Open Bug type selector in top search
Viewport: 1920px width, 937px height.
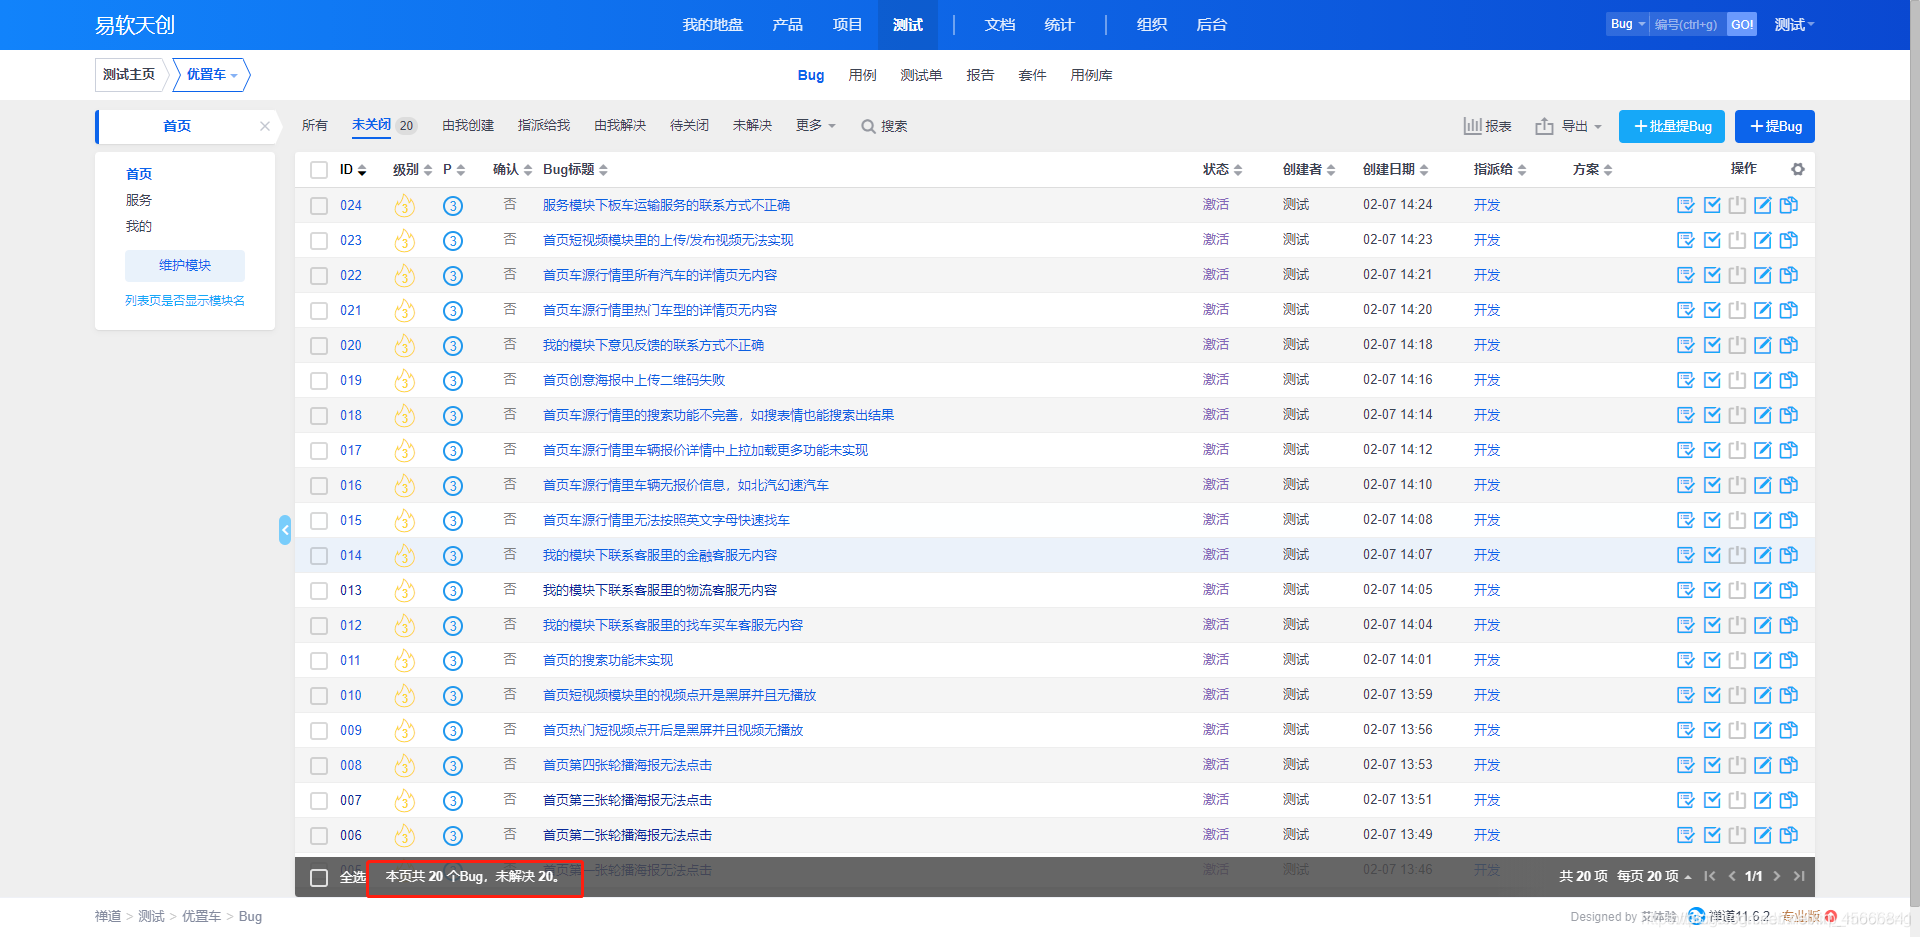1627,24
